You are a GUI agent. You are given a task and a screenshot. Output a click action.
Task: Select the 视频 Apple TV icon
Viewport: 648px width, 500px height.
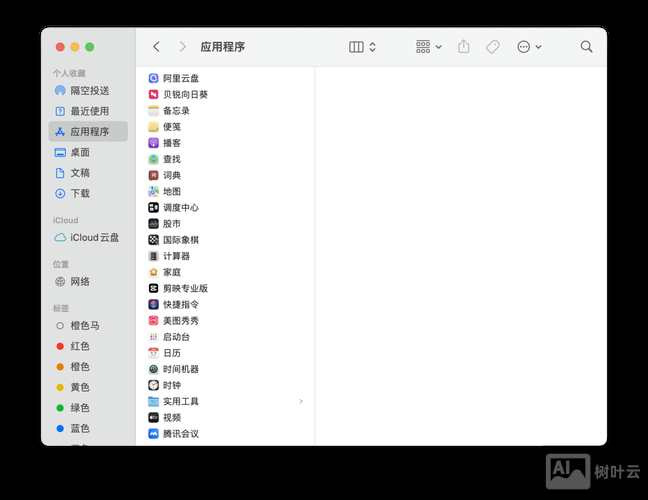point(153,417)
